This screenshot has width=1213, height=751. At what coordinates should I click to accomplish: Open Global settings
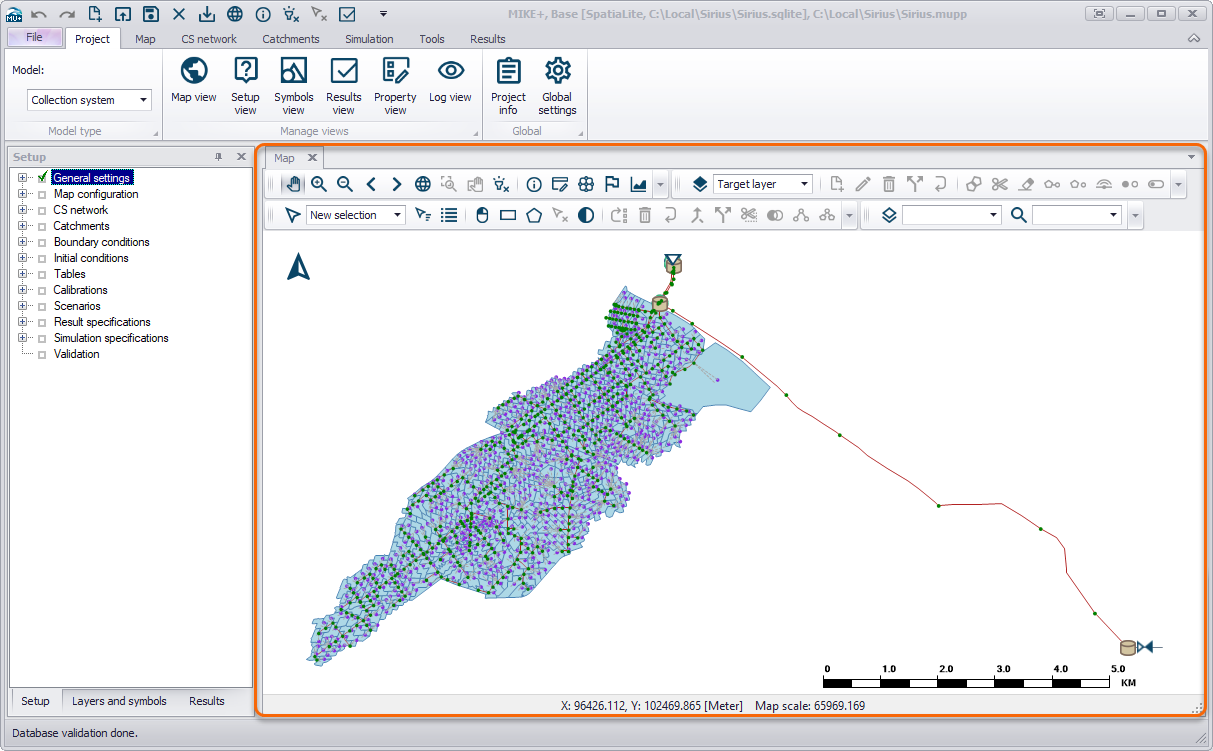(557, 85)
